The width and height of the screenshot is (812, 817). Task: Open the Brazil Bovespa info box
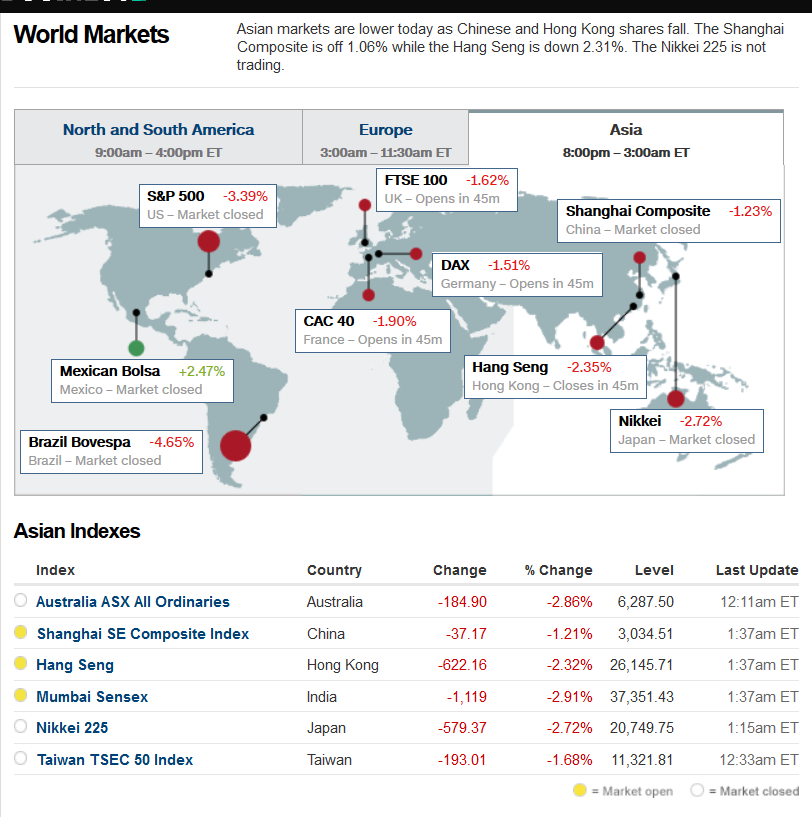coord(111,452)
